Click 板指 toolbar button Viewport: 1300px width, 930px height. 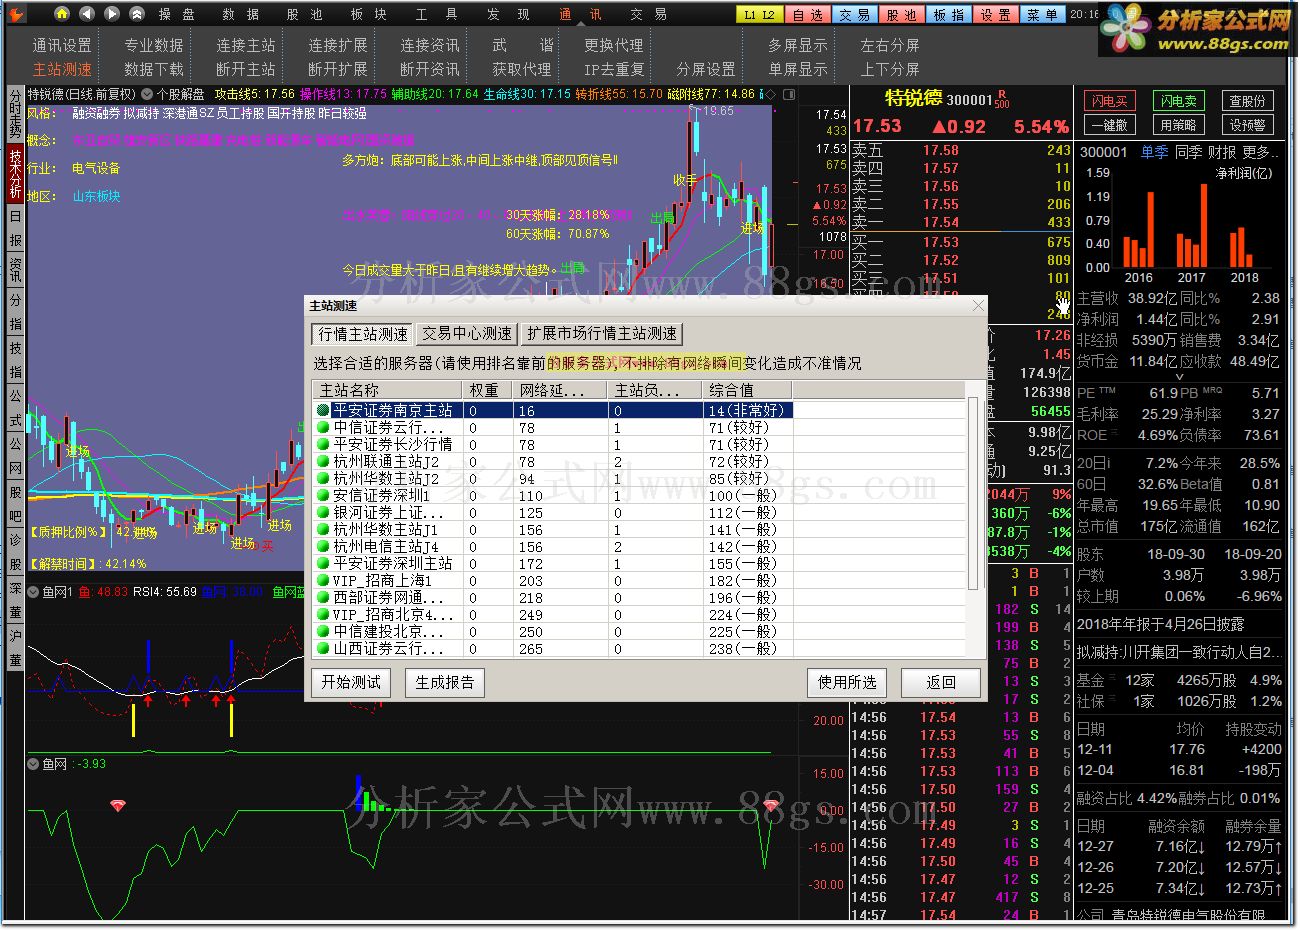tap(949, 14)
